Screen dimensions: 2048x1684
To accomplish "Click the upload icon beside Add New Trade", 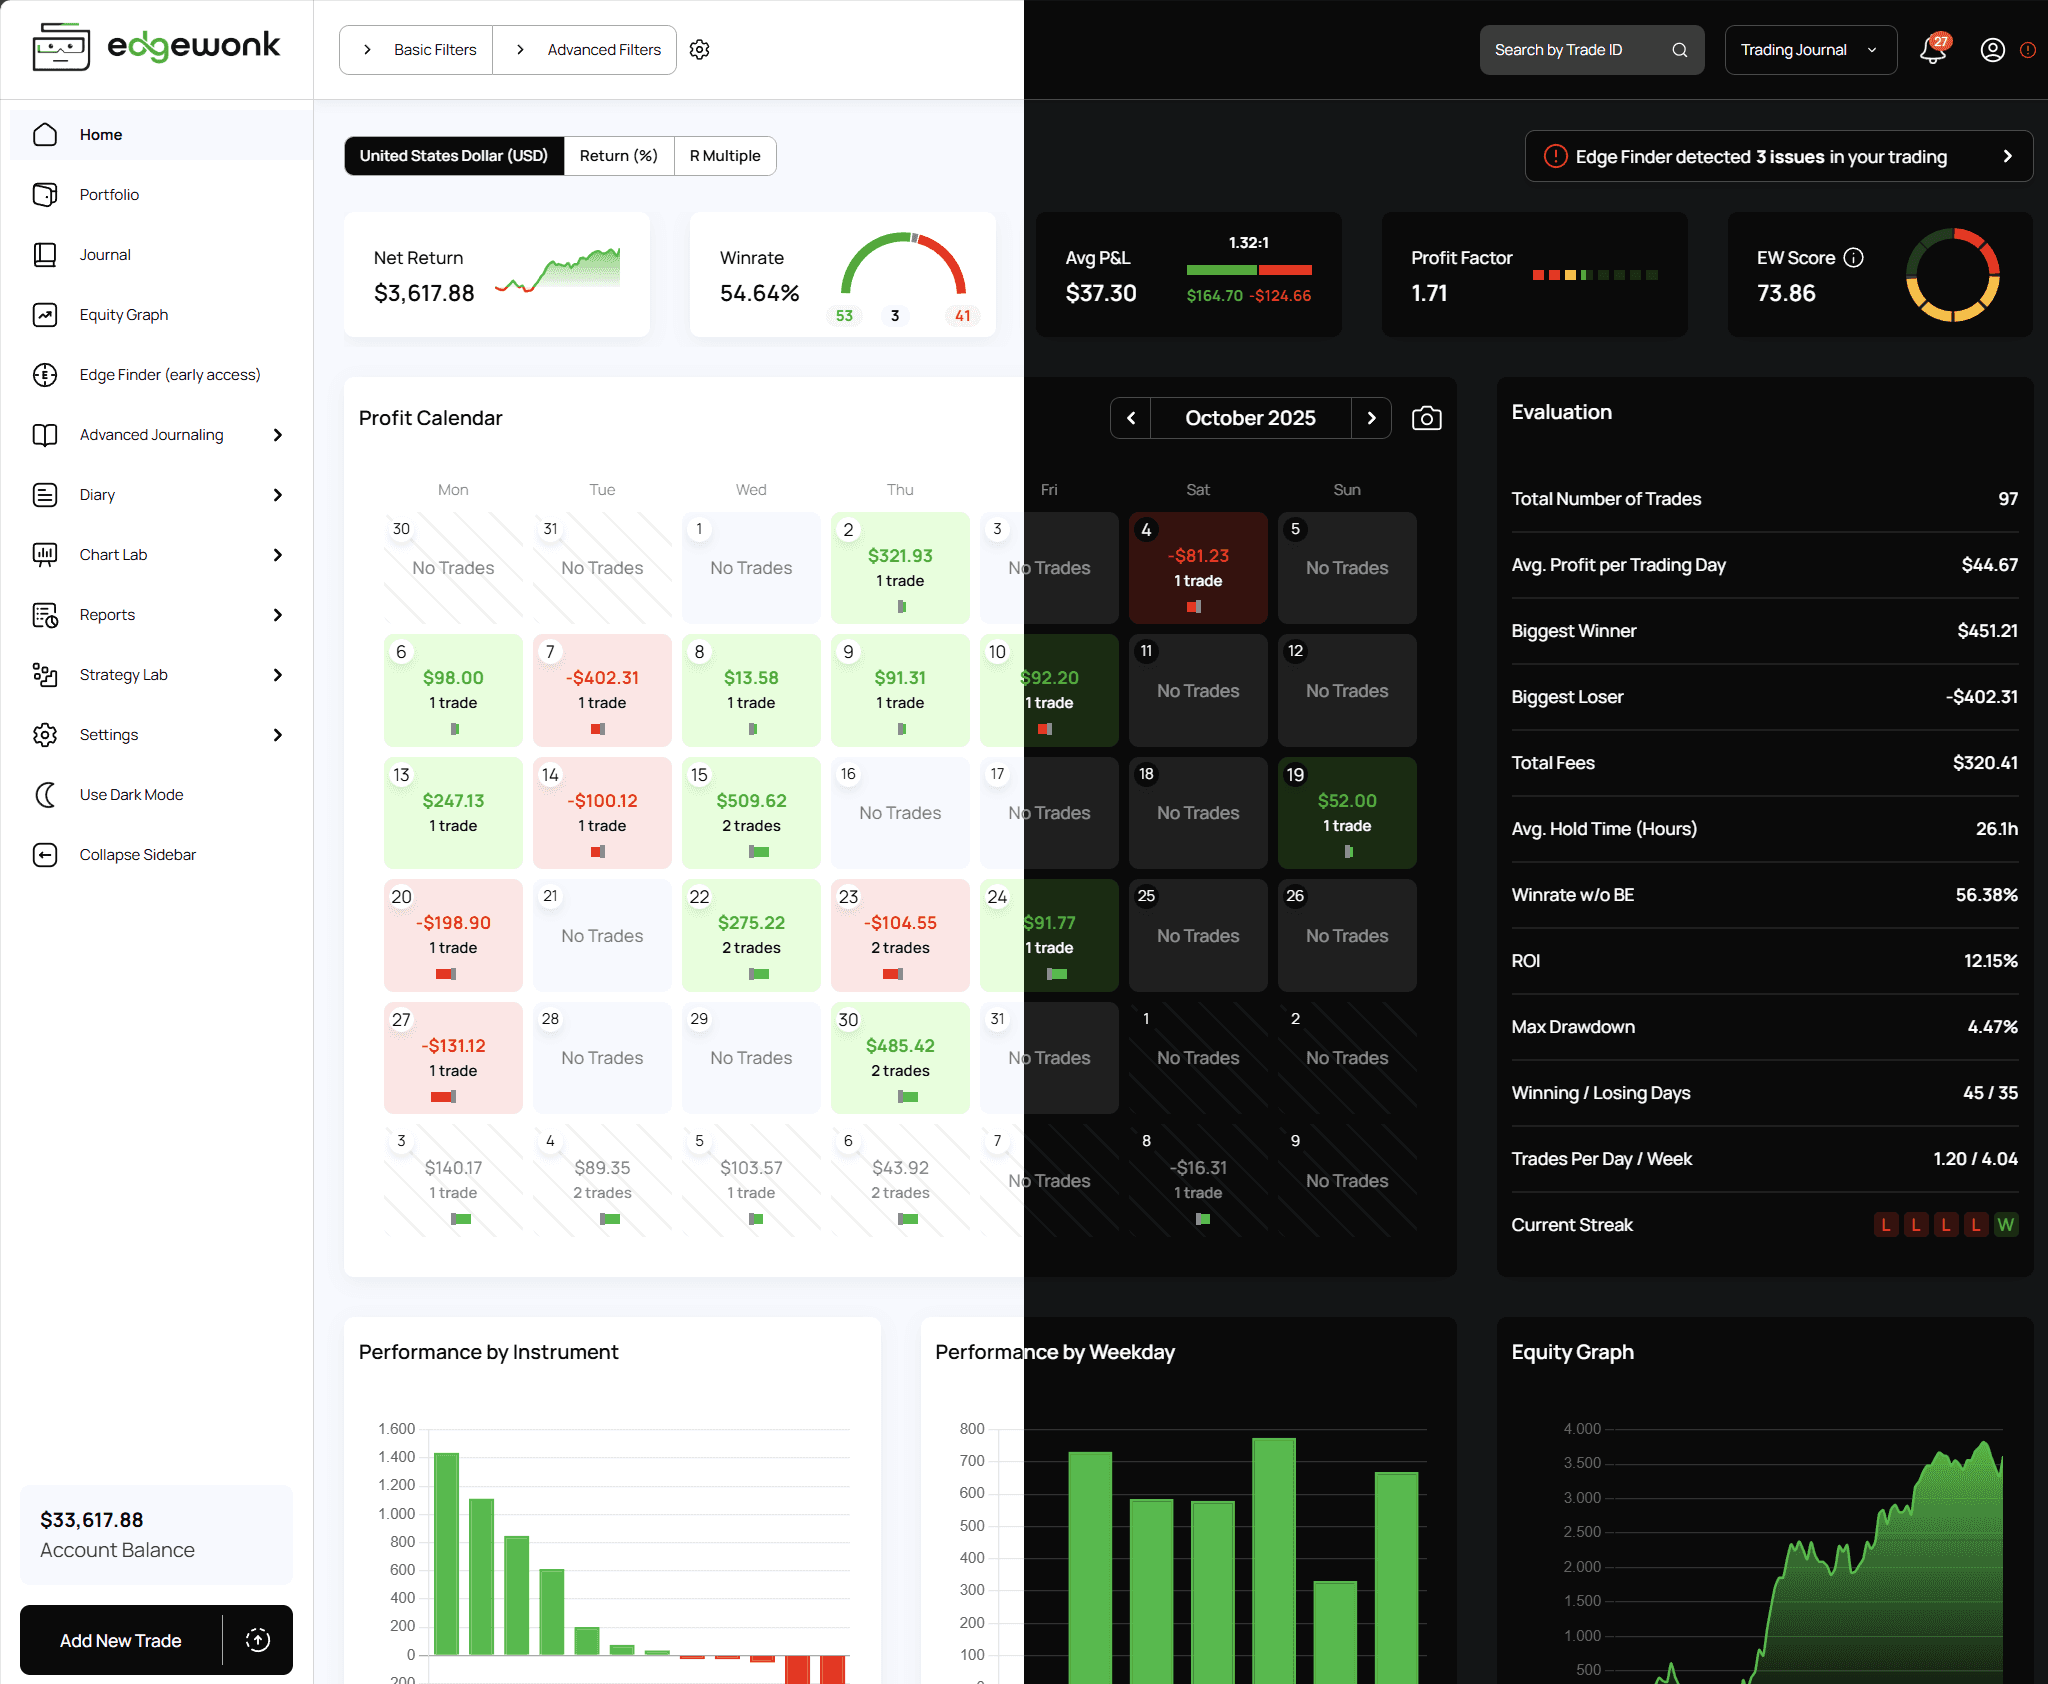I will pos(258,1640).
